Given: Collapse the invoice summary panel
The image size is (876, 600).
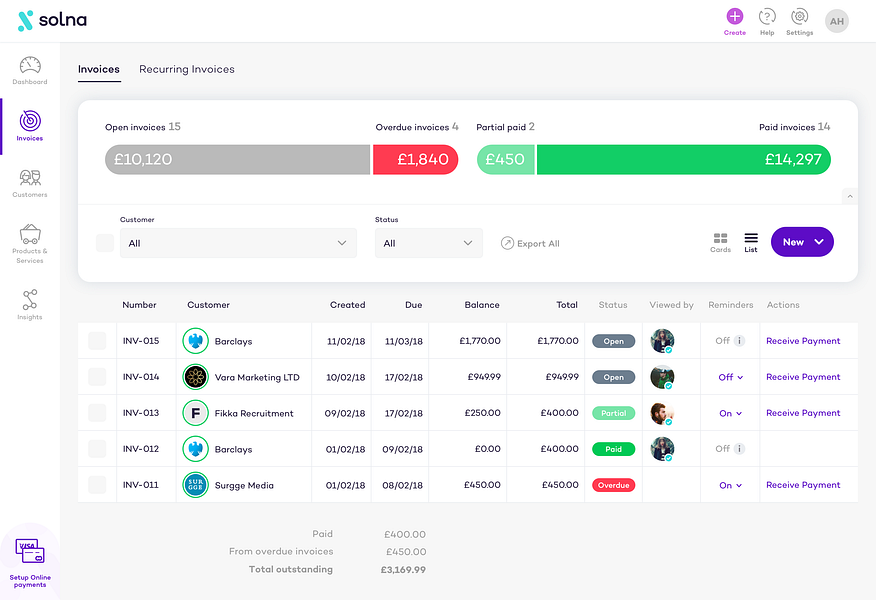Looking at the screenshot, I should click(850, 196).
